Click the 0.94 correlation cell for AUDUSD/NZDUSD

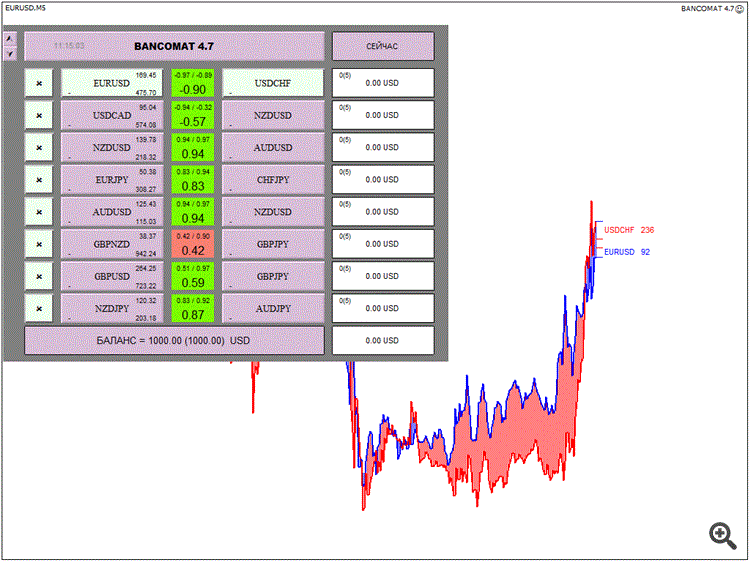(x=193, y=212)
